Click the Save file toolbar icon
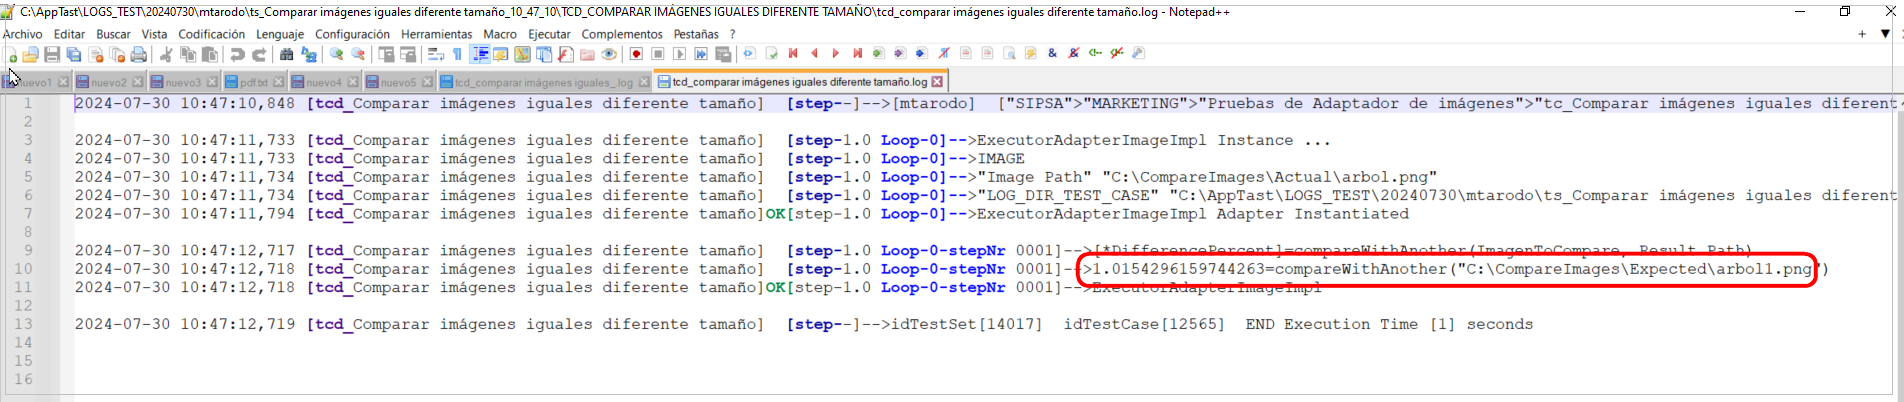This screenshot has width=1904, height=402. (x=52, y=54)
